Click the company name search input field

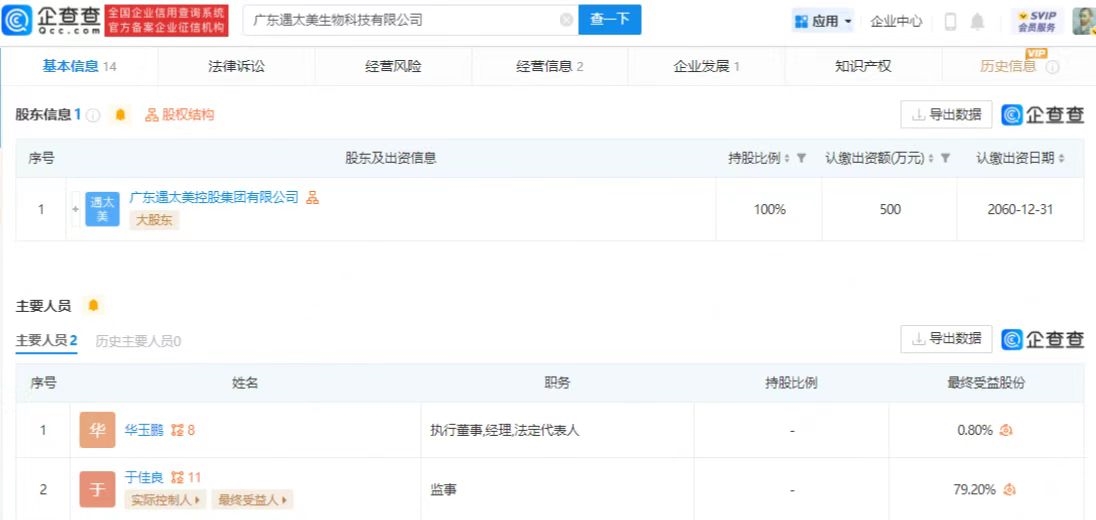(400, 20)
